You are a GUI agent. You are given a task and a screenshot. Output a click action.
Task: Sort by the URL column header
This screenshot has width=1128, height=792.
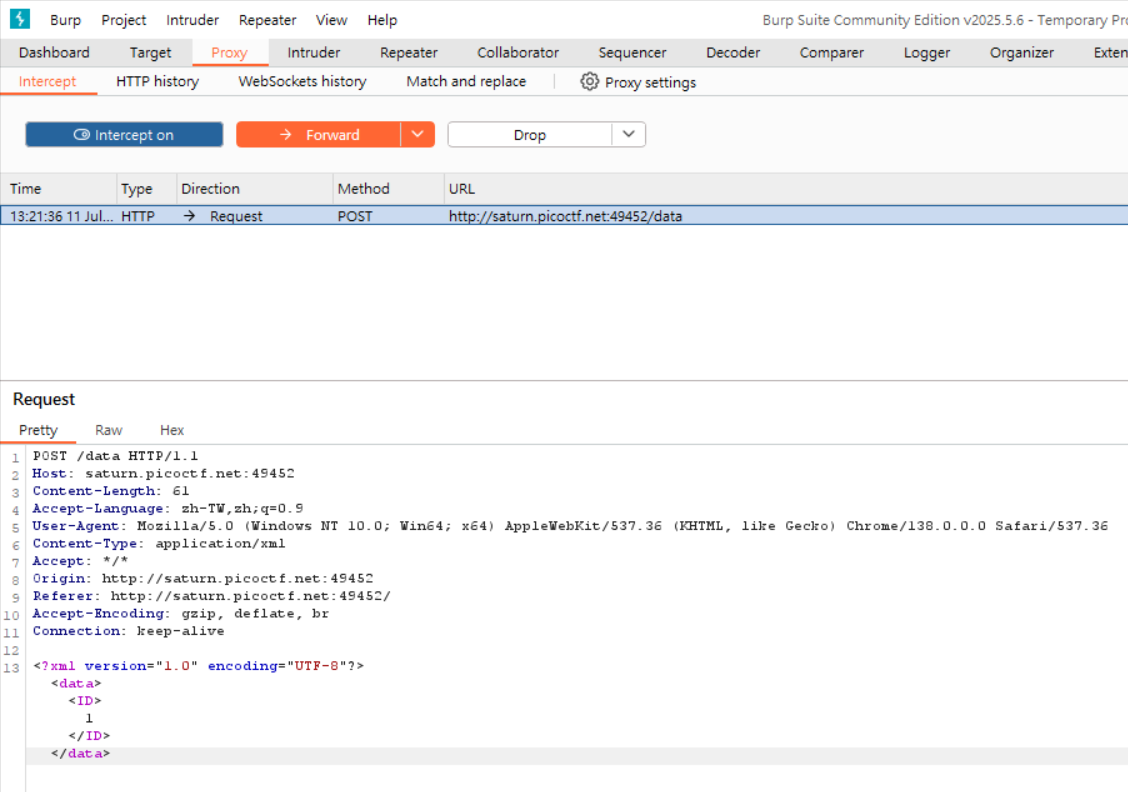click(x=786, y=188)
